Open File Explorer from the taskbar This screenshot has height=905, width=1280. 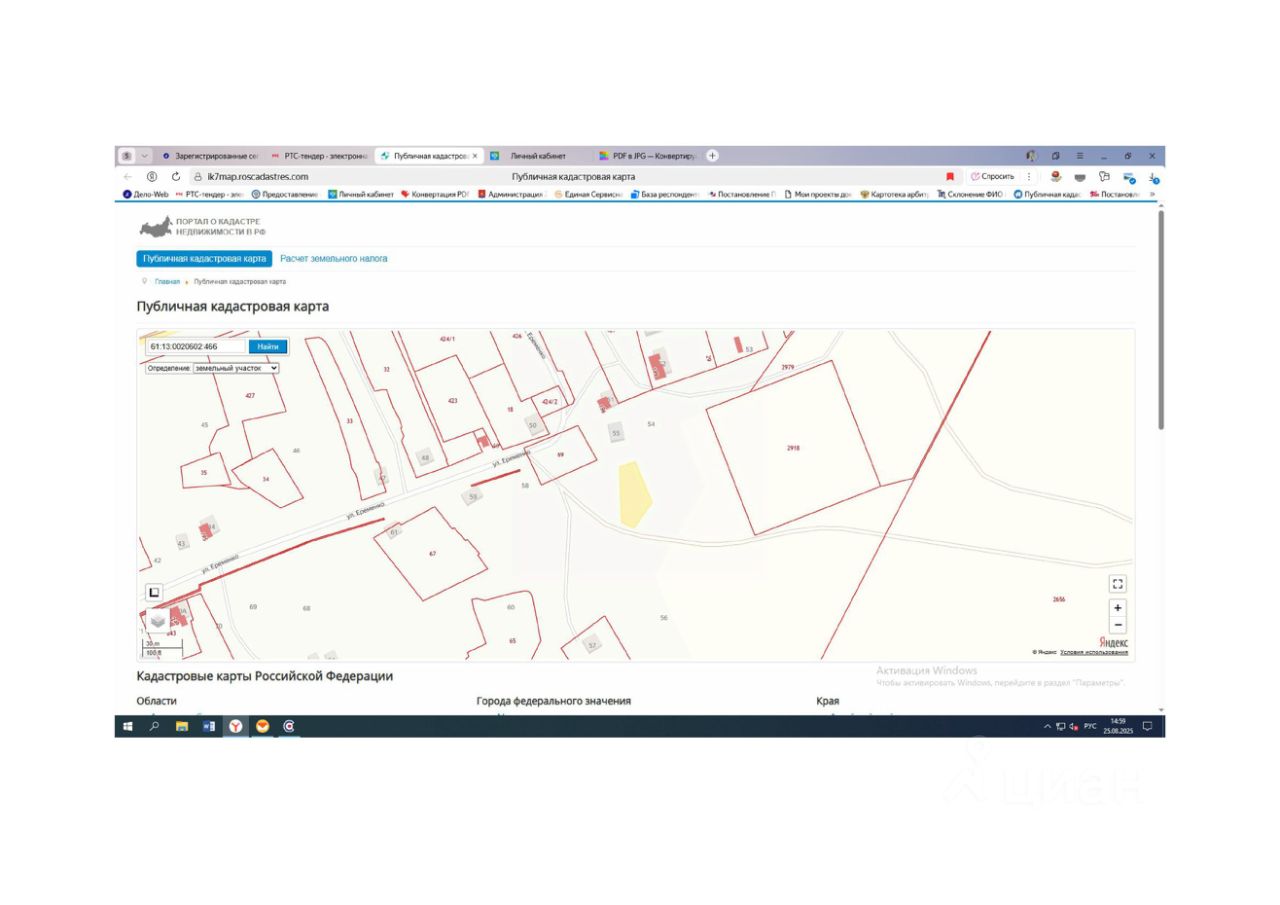(x=182, y=727)
